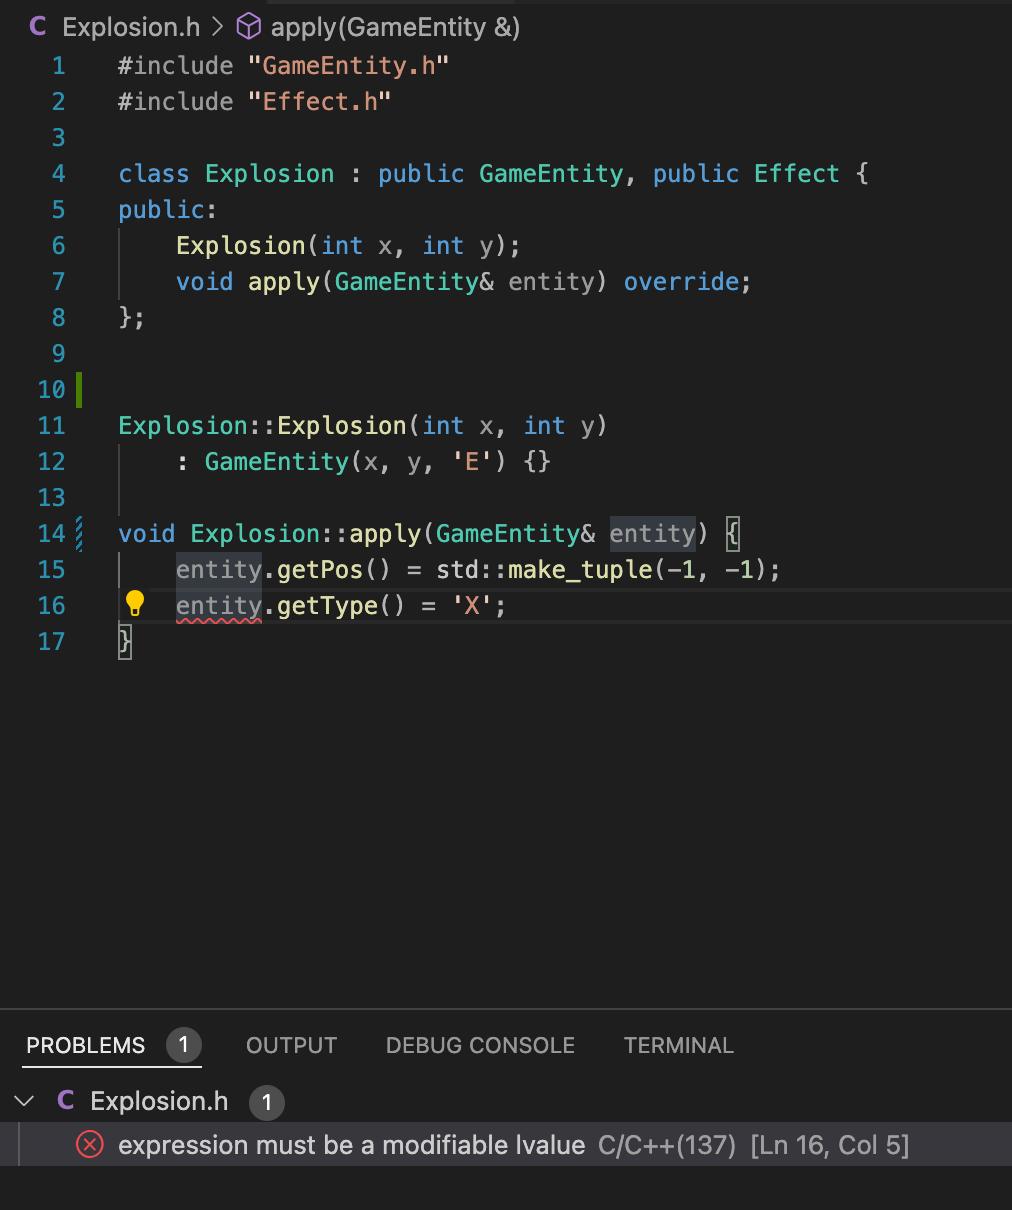Click the highlighted 'entity' parameter on line 14

tap(652, 534)
